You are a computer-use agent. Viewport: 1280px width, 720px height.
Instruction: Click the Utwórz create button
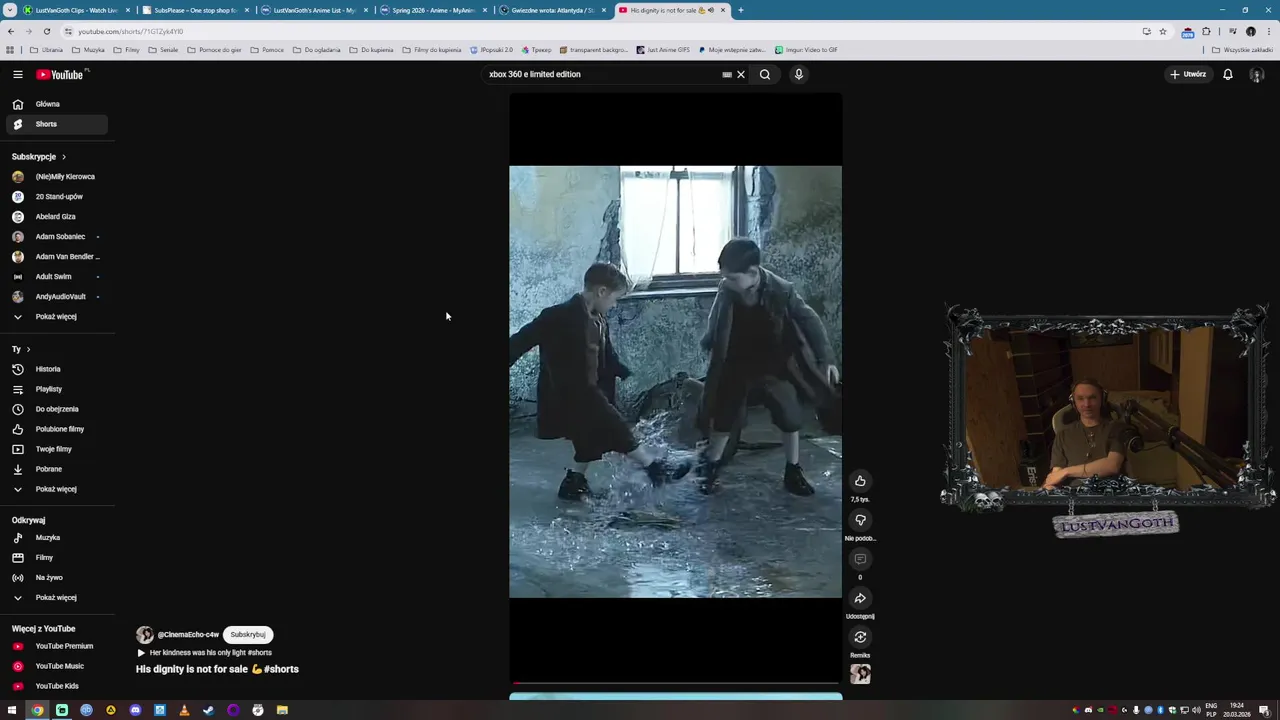point(1188,74)
